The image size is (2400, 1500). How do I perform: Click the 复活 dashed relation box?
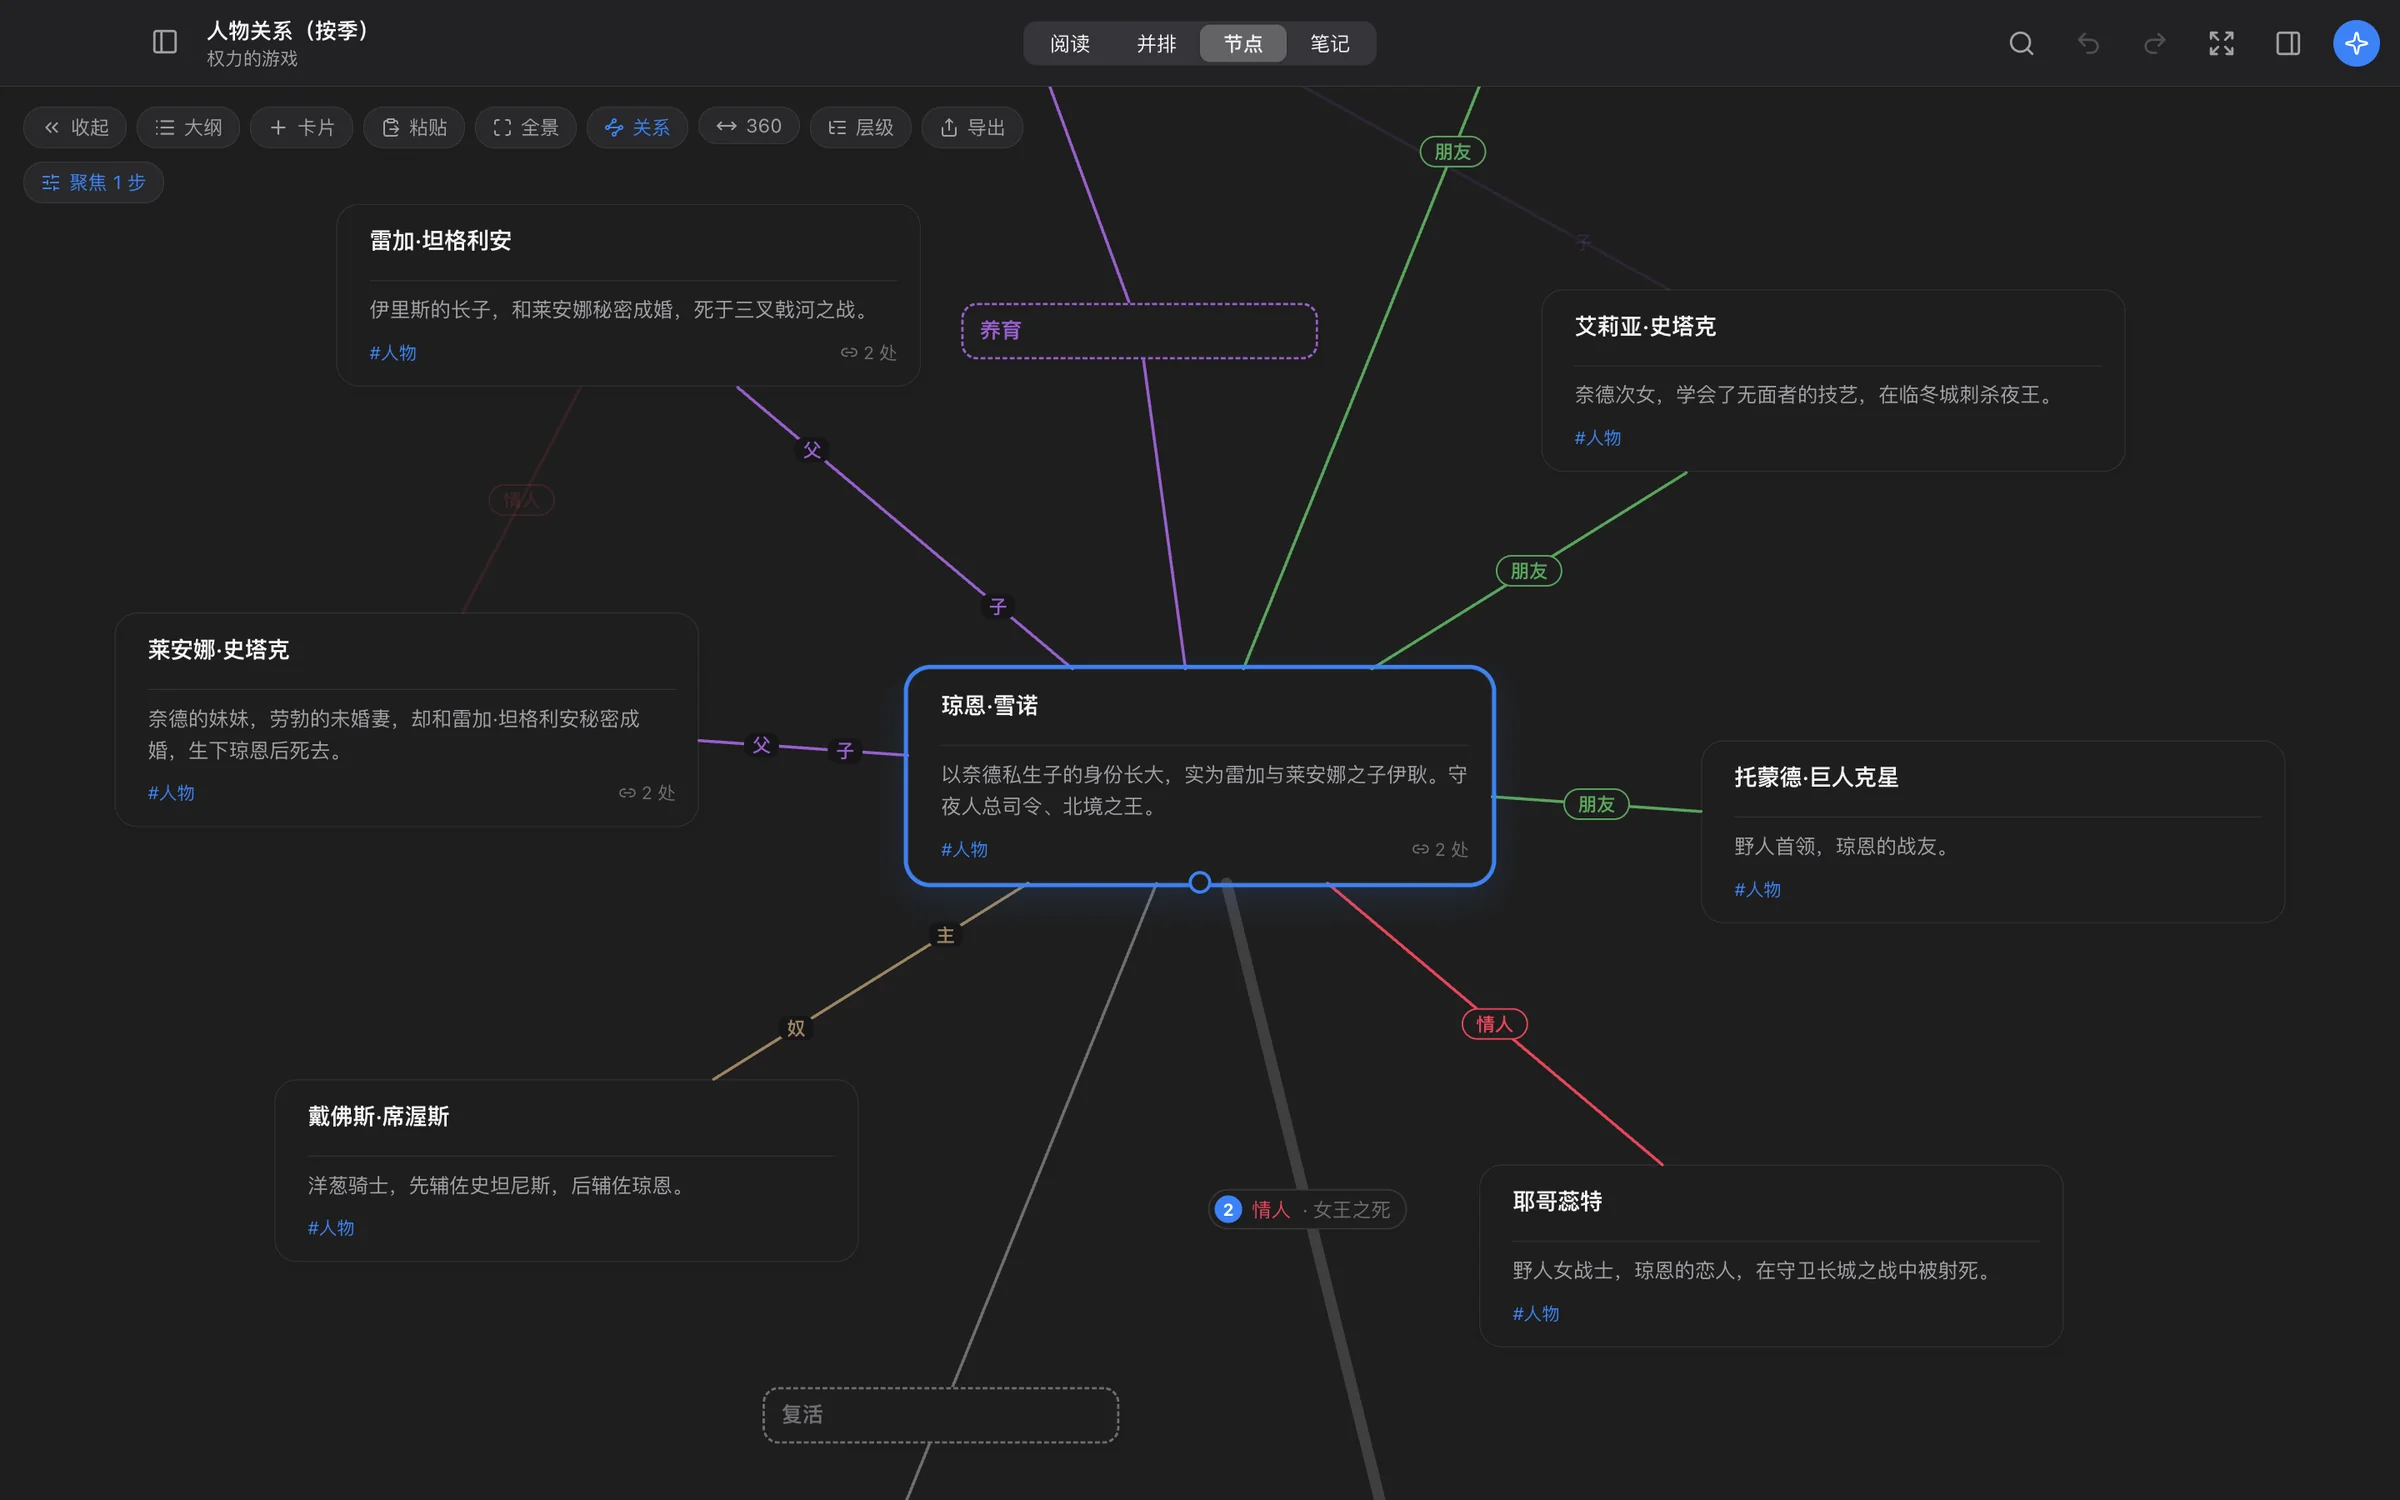click(940, 1415)
